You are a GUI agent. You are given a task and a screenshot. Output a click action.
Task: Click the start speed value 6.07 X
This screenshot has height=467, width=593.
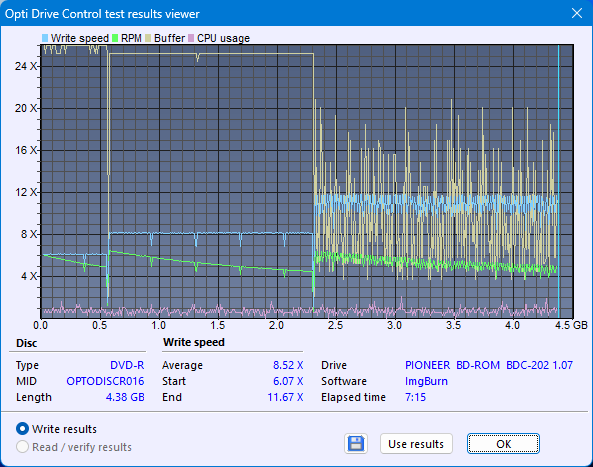[288, 381]
